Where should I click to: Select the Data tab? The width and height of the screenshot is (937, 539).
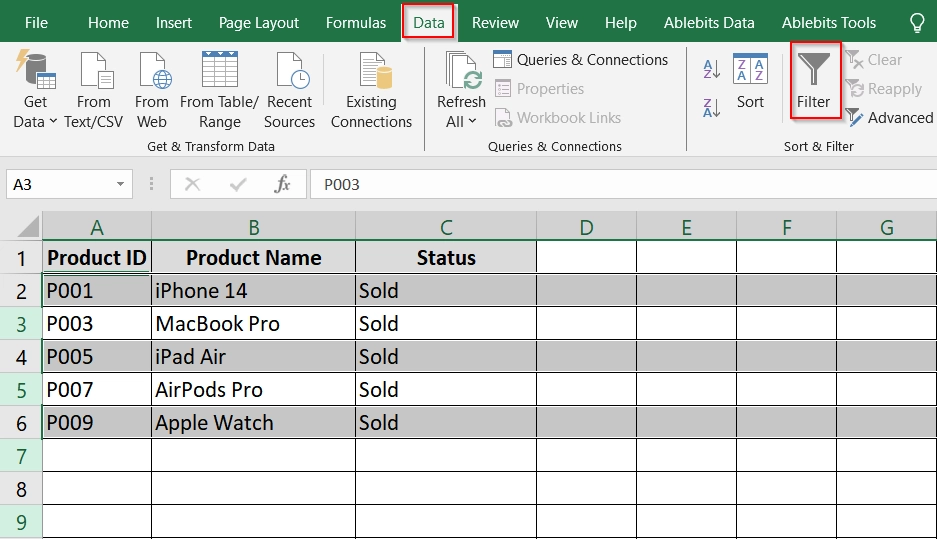(428, 23)
